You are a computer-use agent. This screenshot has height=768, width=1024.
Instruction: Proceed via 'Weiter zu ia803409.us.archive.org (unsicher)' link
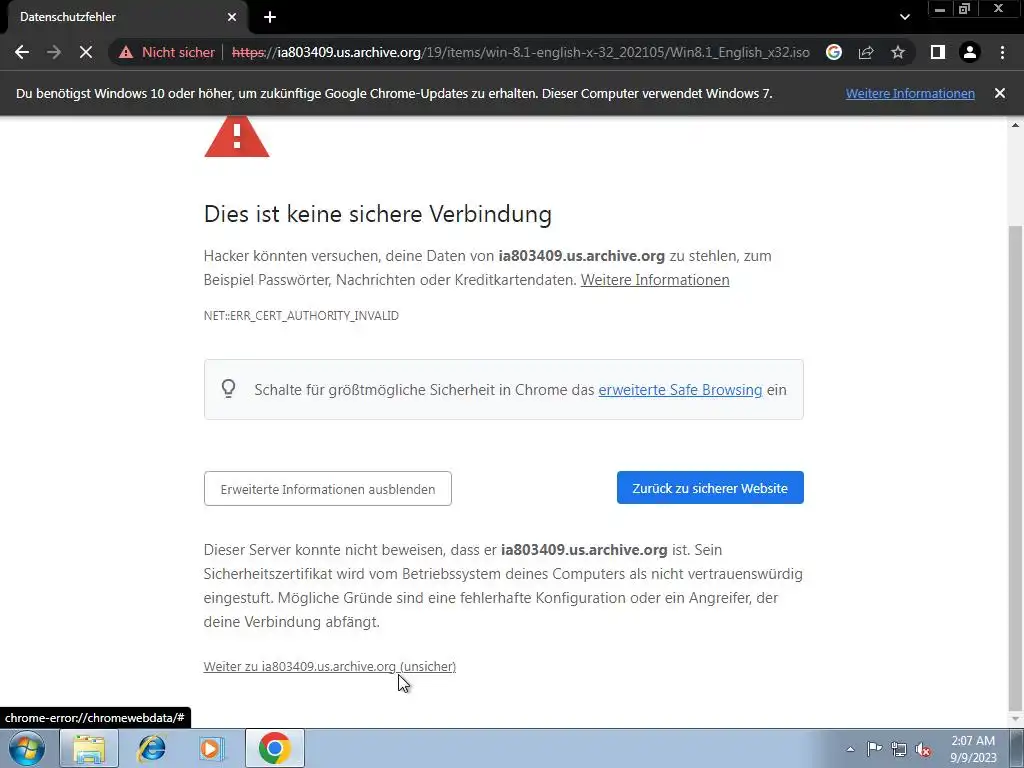[330, 666]
